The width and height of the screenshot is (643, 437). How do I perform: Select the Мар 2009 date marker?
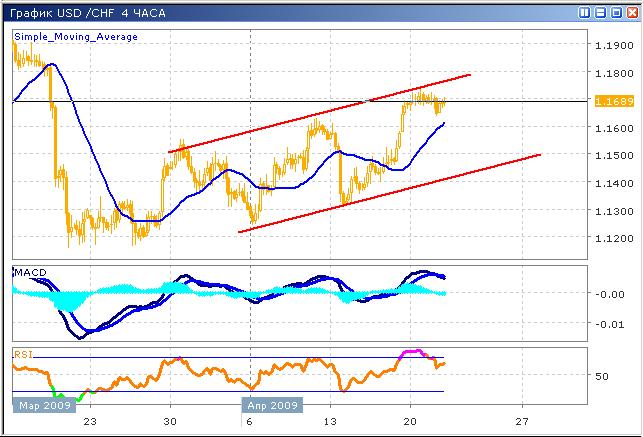(42, 407)
